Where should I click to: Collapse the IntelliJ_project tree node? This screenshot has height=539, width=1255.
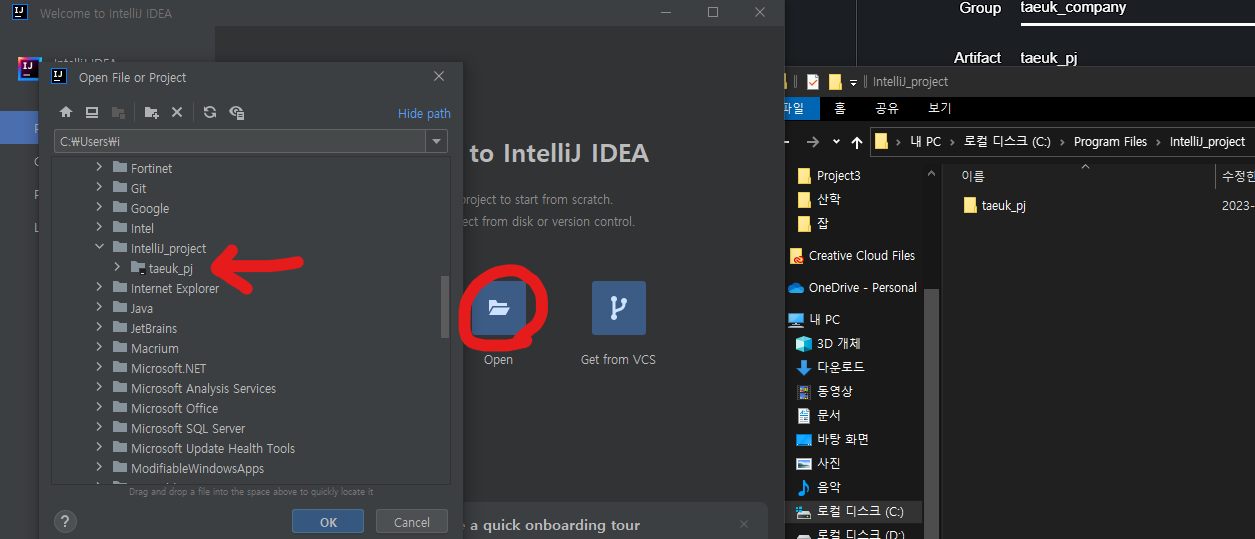[99, 247]
